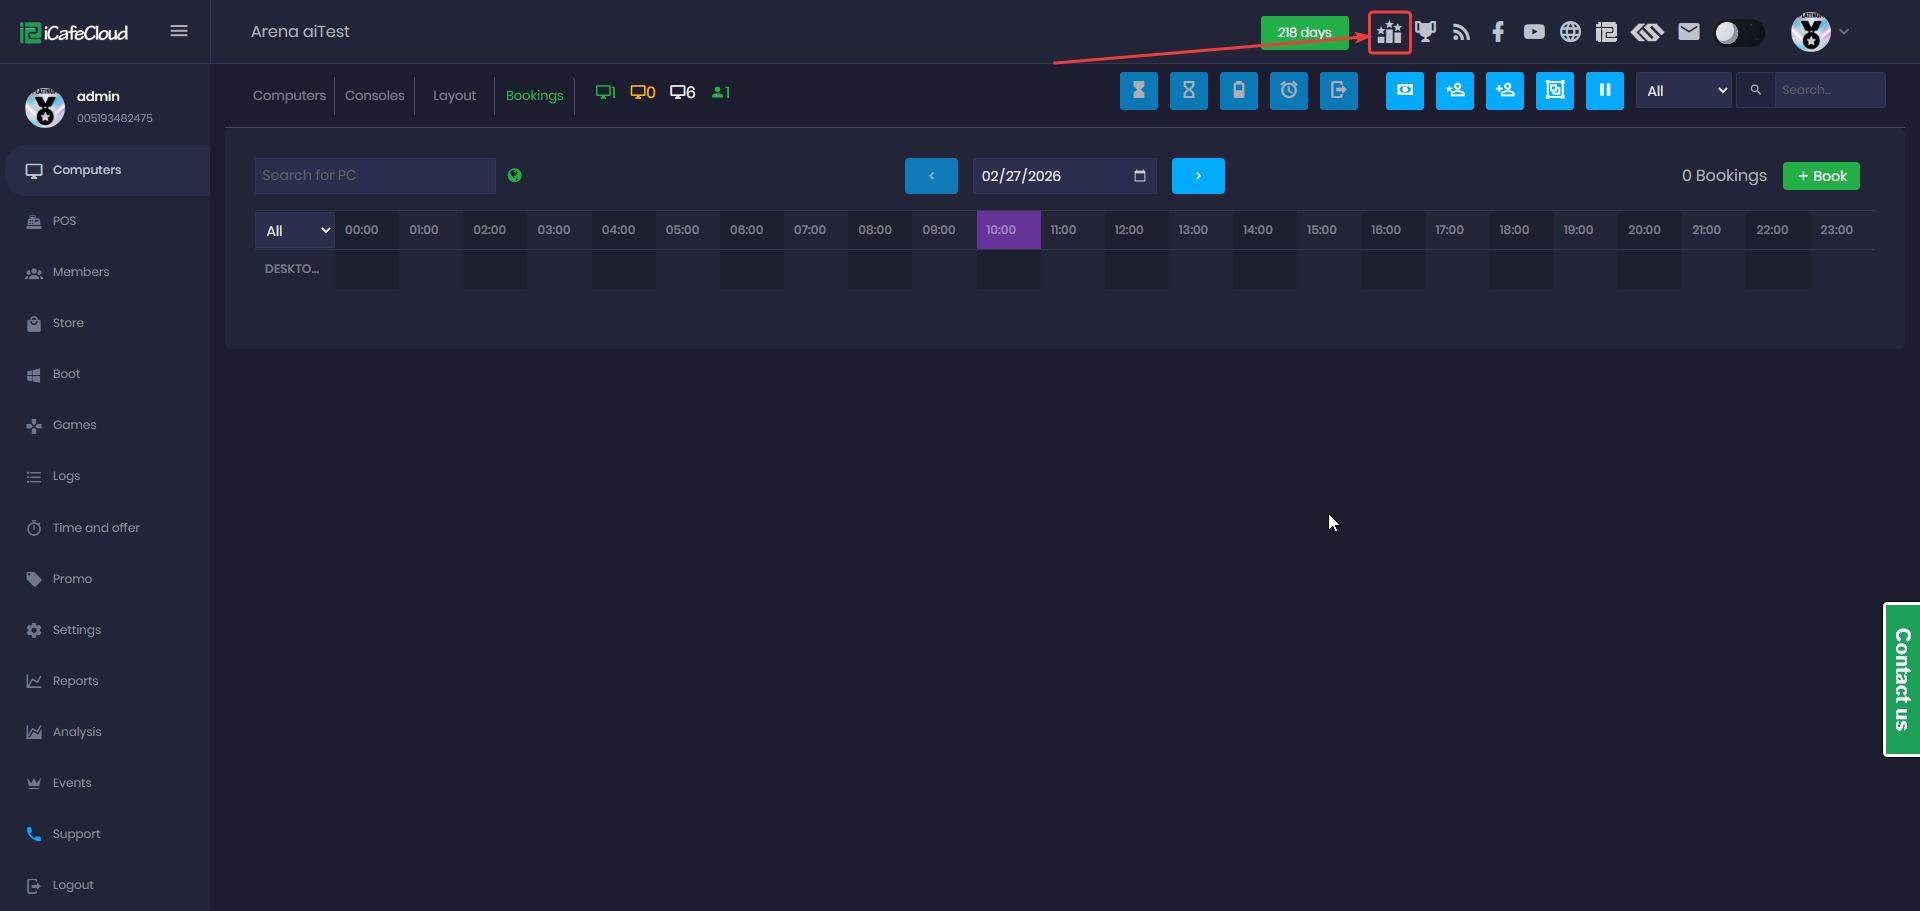Click the cash payment icon button

coord(1404,91)
